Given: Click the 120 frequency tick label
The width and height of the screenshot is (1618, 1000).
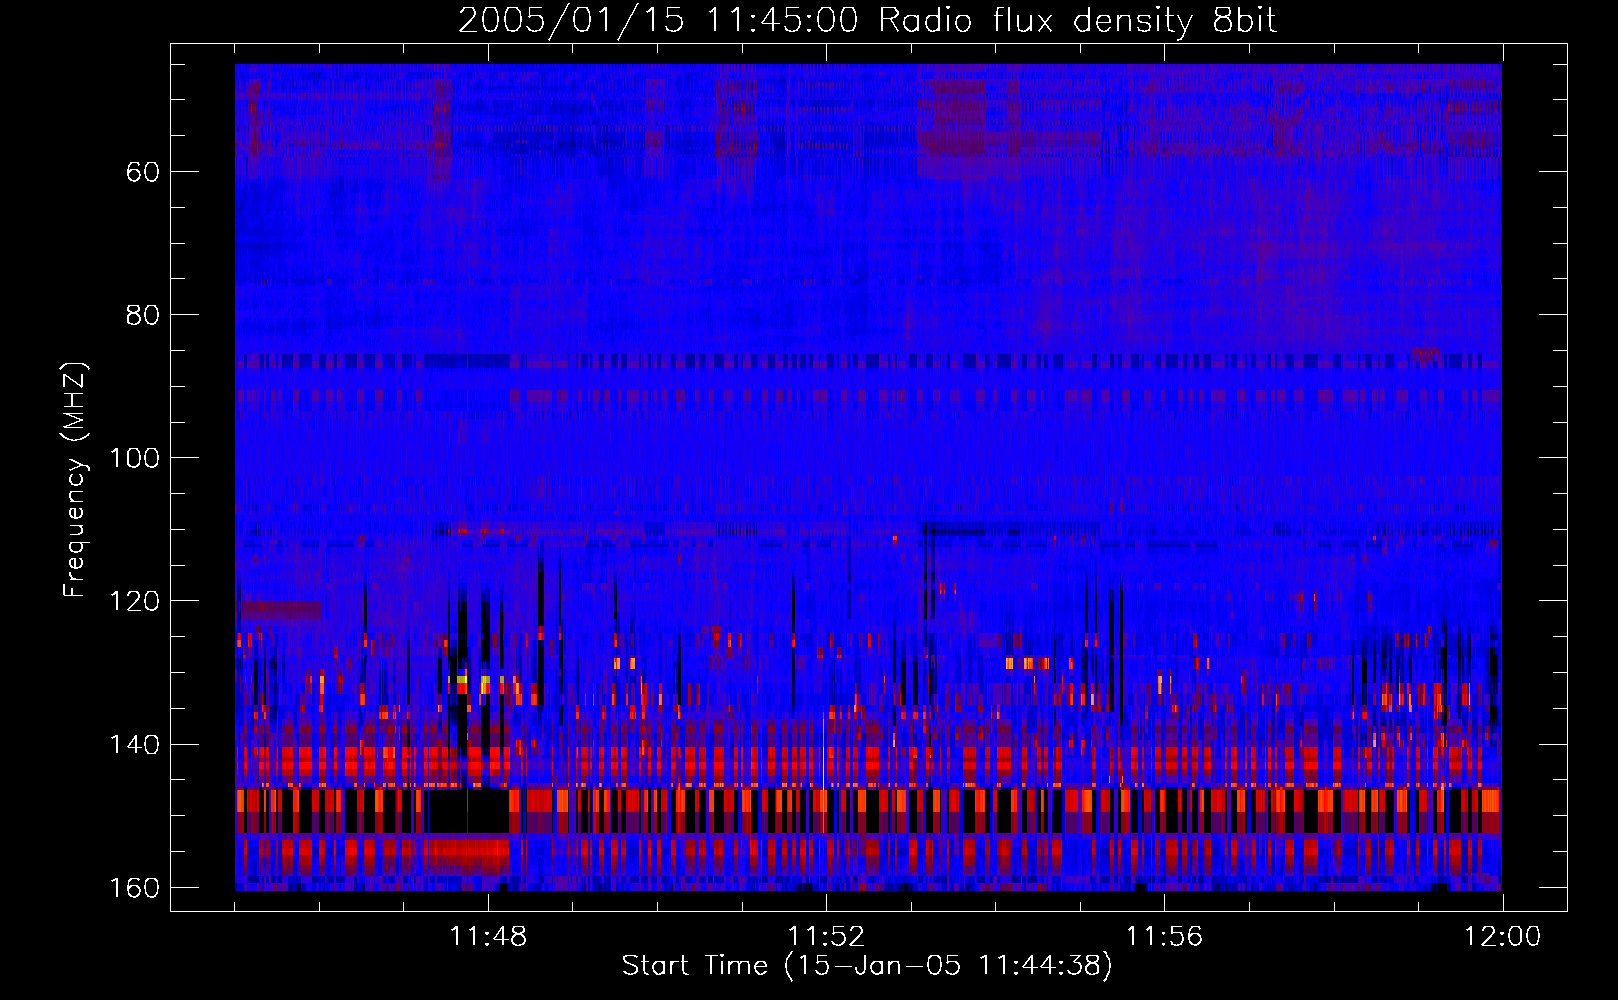Looking at the screenshot, I should tap(134, 601).
